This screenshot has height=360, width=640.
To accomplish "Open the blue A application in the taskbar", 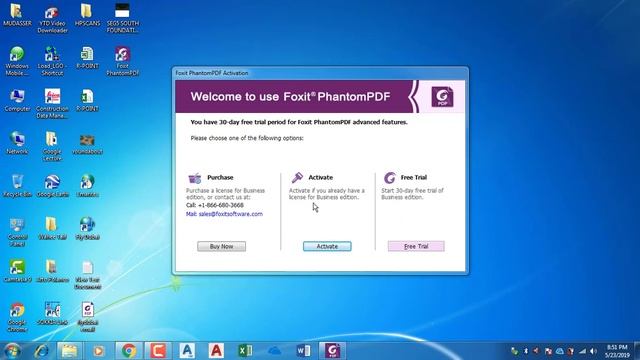I will coord(187,351).
